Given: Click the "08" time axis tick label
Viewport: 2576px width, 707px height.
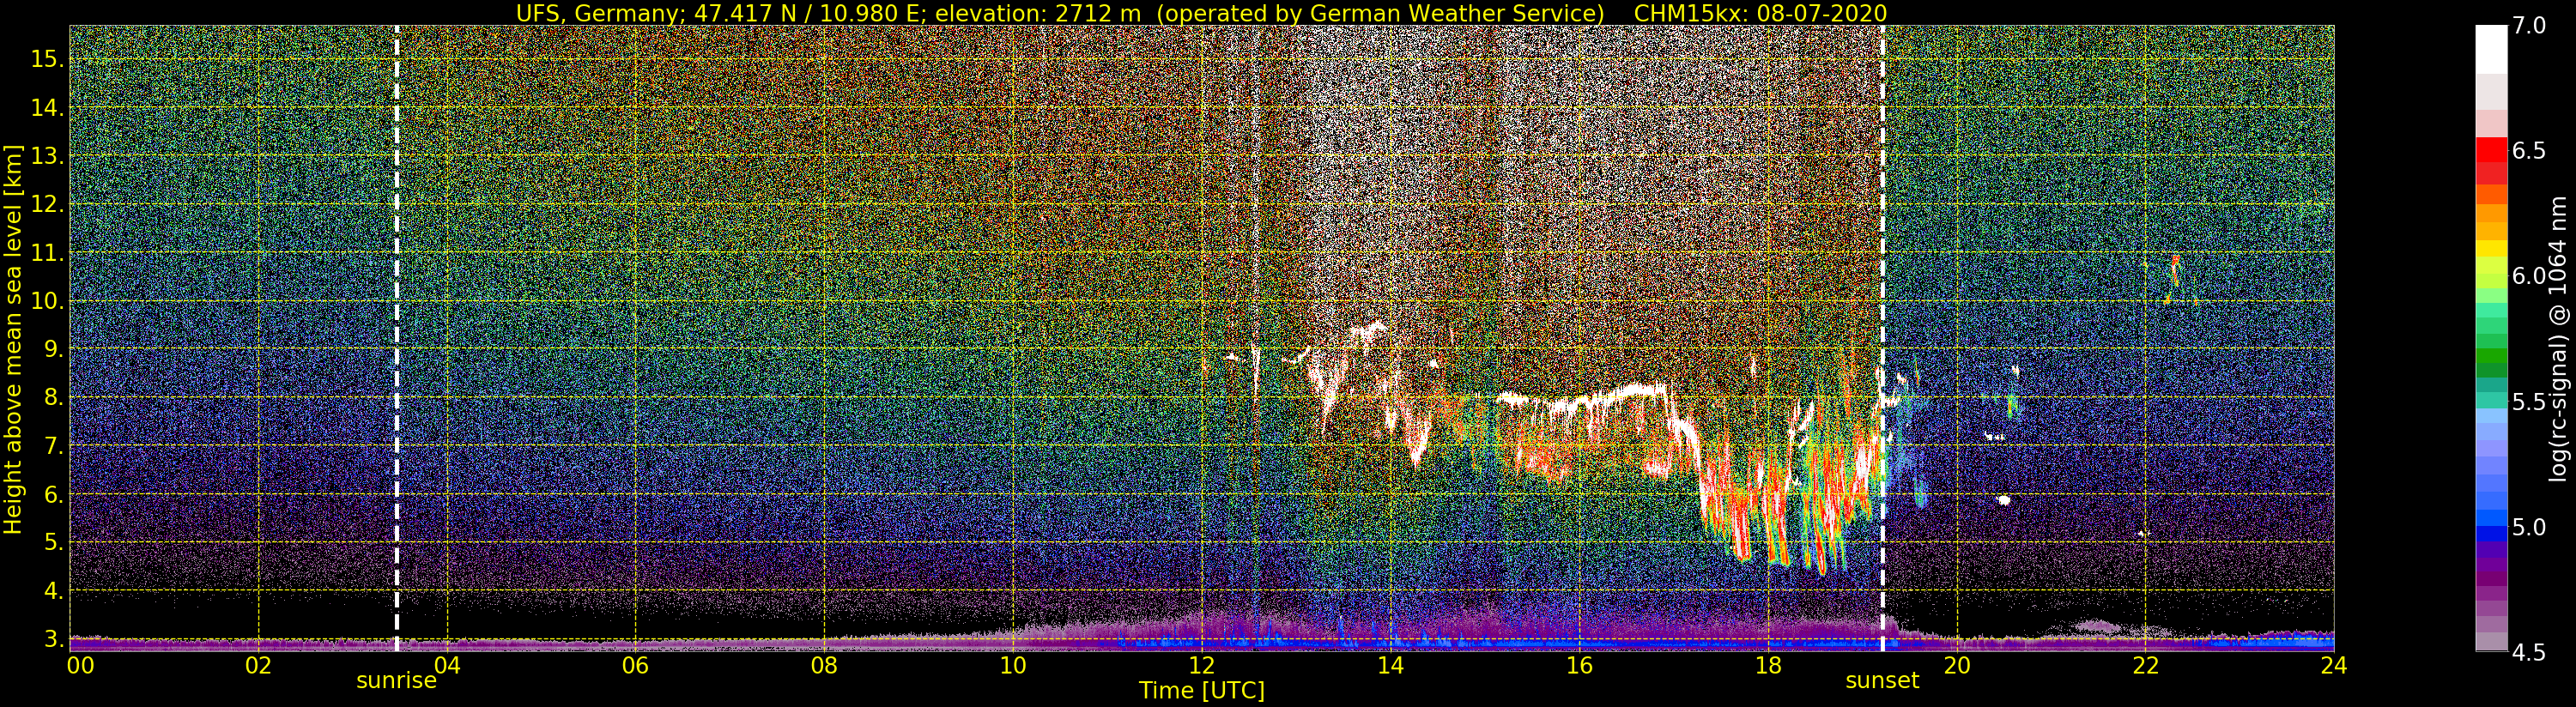Looking at the screenshot, I should 824,665.
